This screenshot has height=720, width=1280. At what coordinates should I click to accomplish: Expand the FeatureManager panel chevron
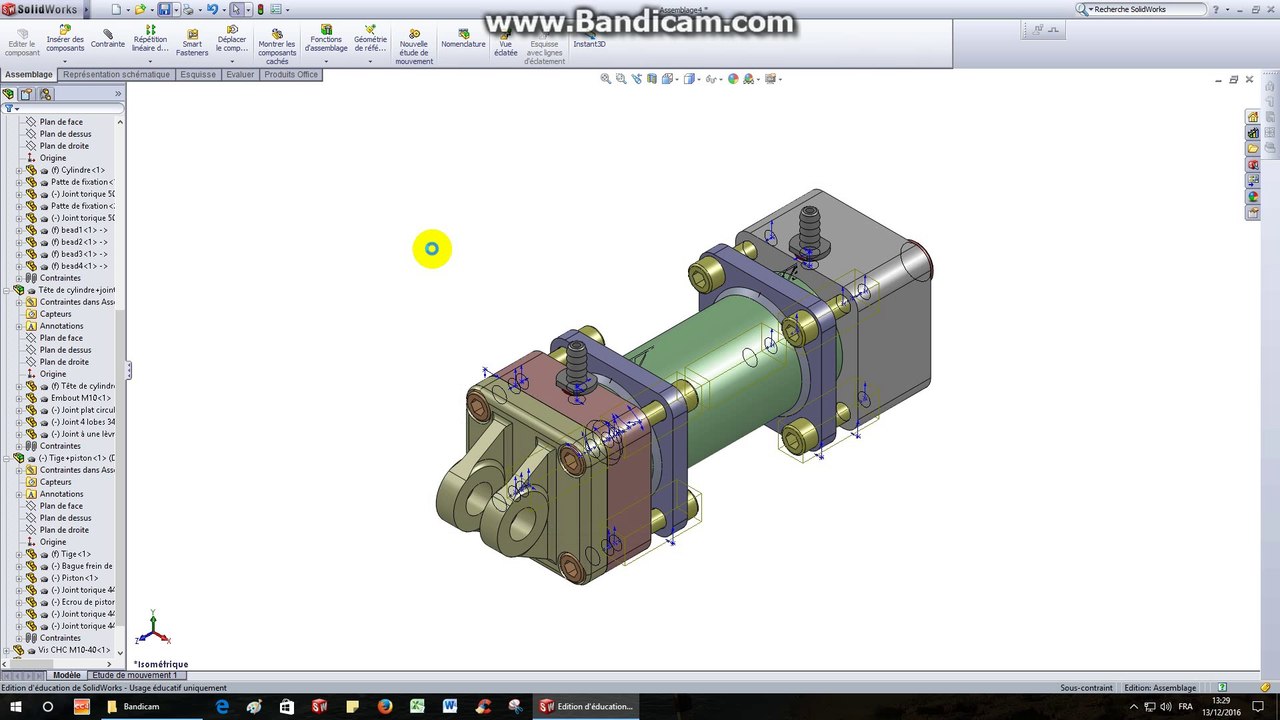118,94
